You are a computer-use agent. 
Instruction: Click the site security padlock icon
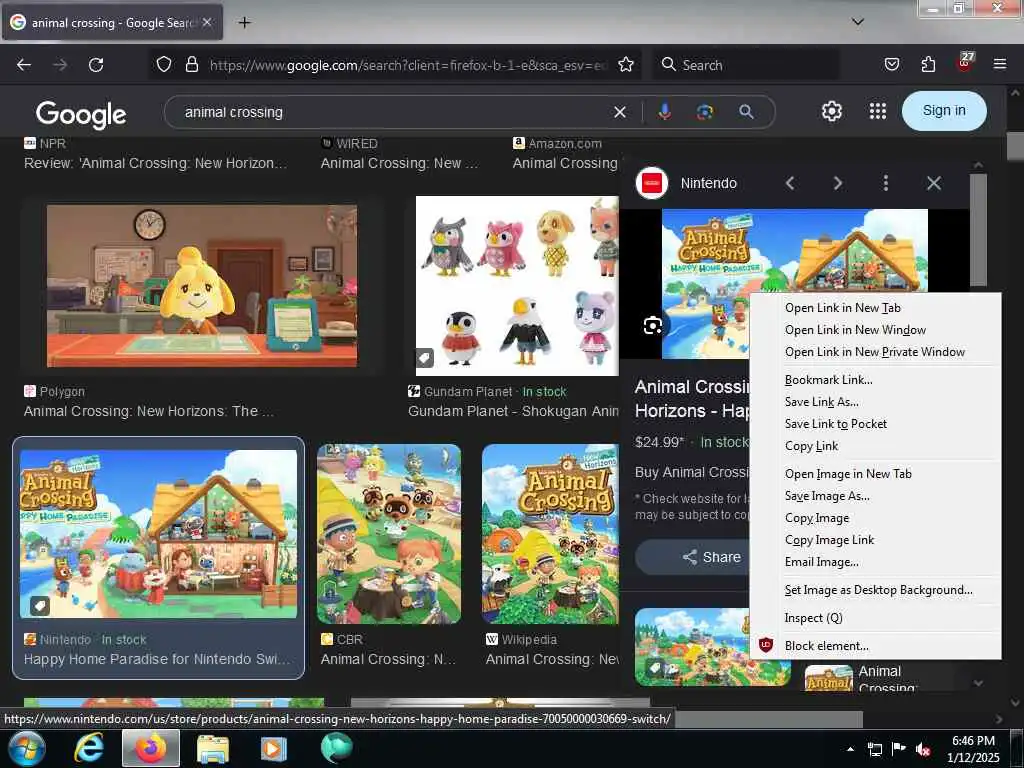tap(191, 64)
